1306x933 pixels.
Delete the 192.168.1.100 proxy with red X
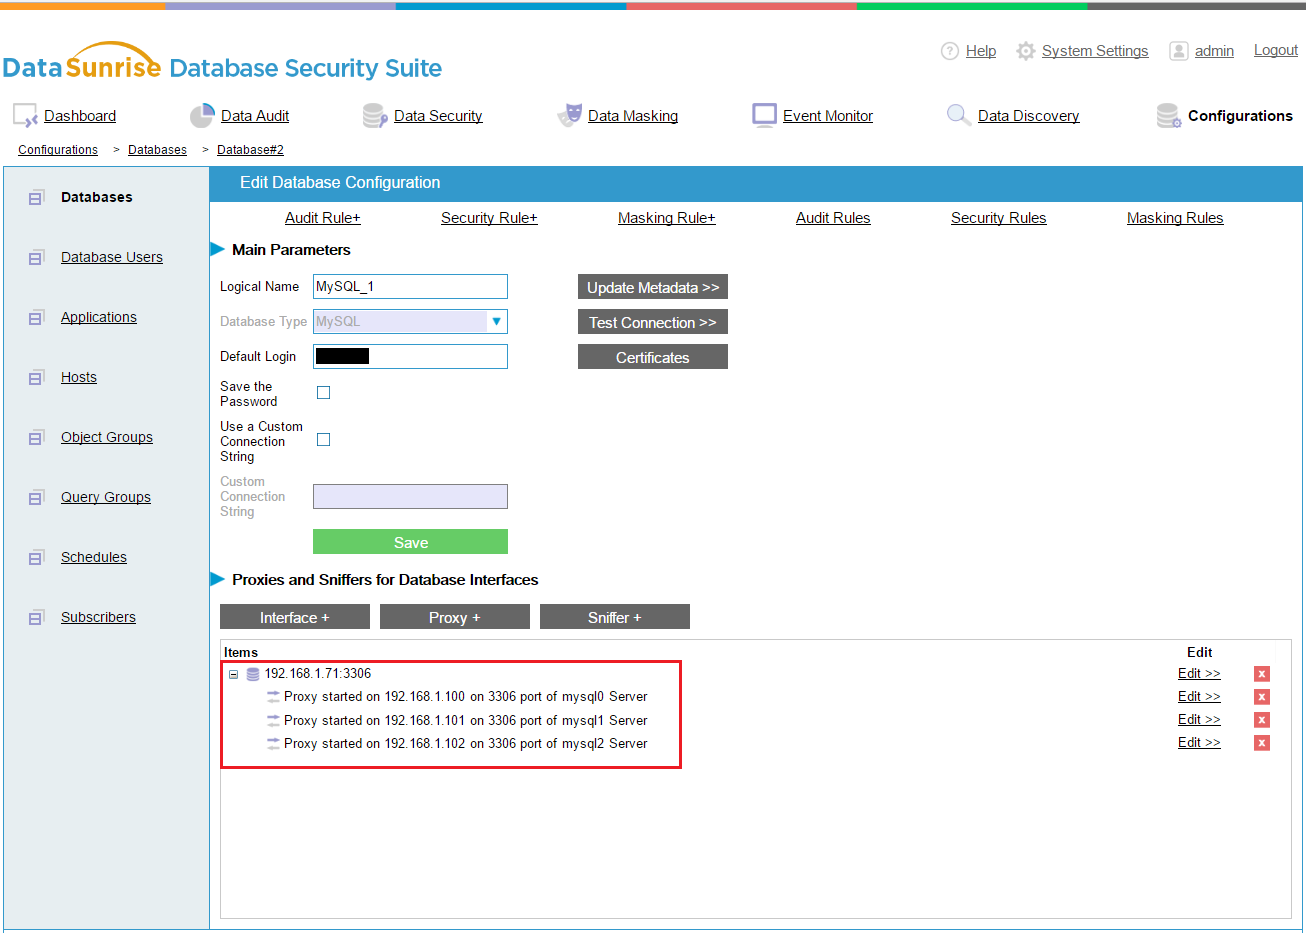tap(1262, 697)
